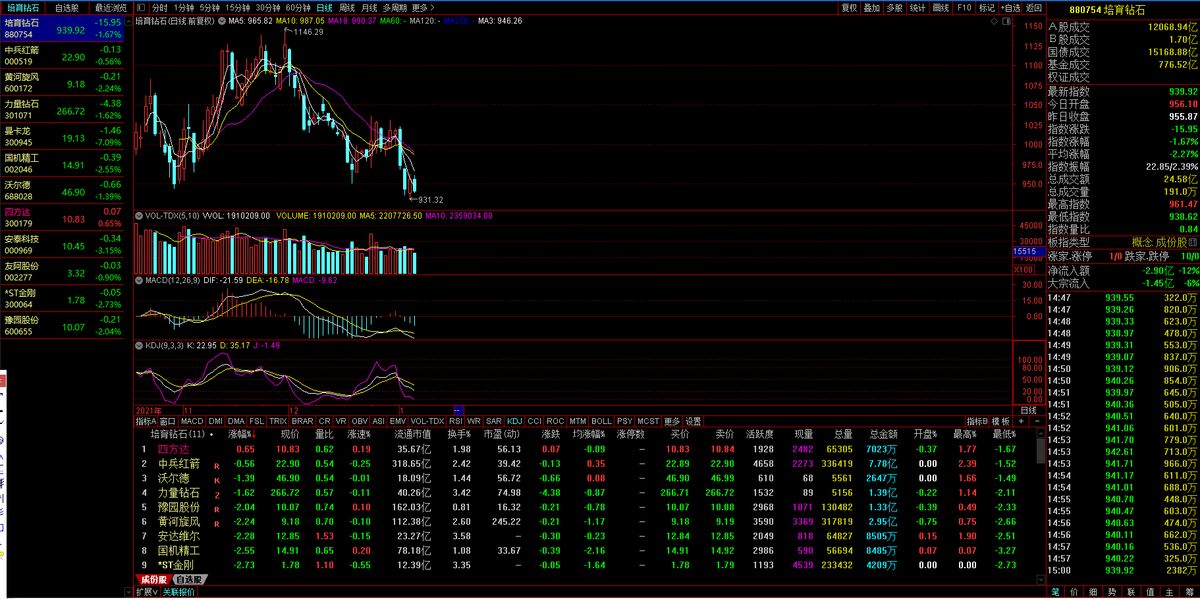Open the 指标B selector
This screenshot has height=599, width=1200.
click(976, 421)
